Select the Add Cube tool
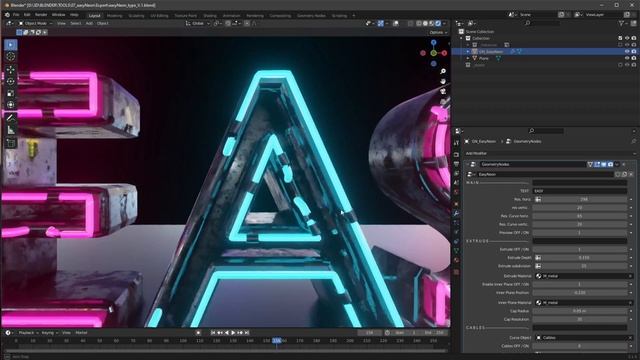 point(11,143)
